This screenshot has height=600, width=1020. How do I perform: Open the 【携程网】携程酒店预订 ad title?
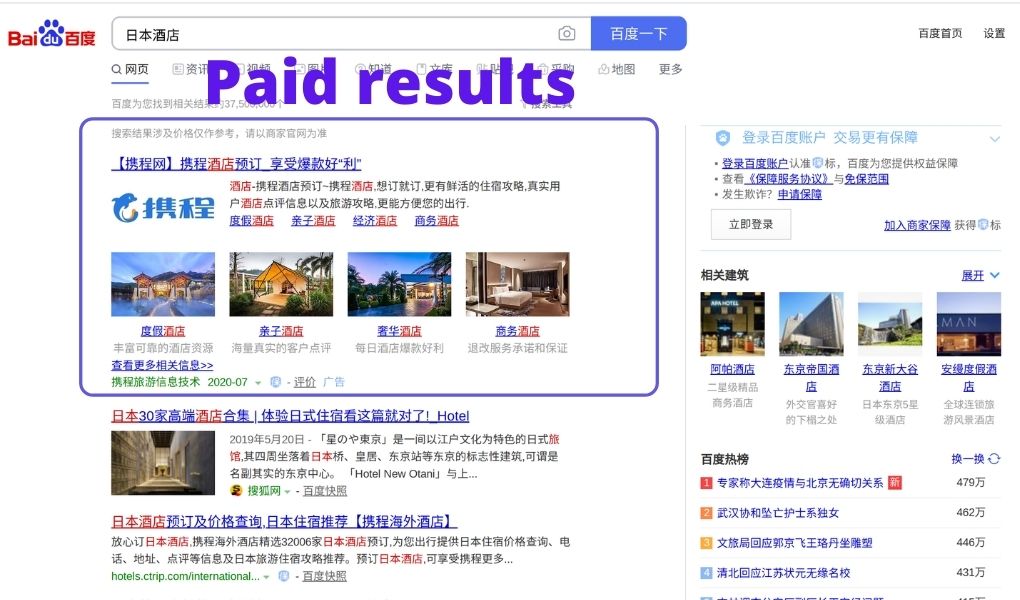[236, 164]
